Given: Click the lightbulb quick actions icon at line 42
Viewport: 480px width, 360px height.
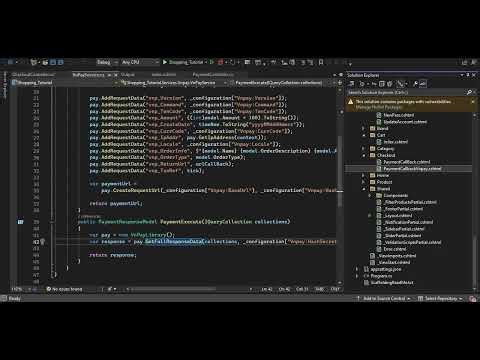Looking at the screenshot, I should (x=42, y=242).
